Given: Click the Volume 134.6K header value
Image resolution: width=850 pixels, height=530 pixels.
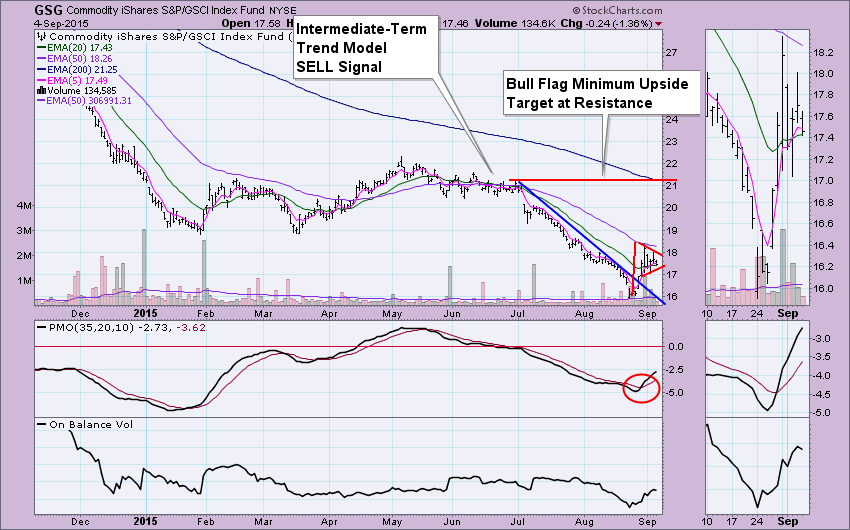Looking at the screenshot, I should point(515,23).
